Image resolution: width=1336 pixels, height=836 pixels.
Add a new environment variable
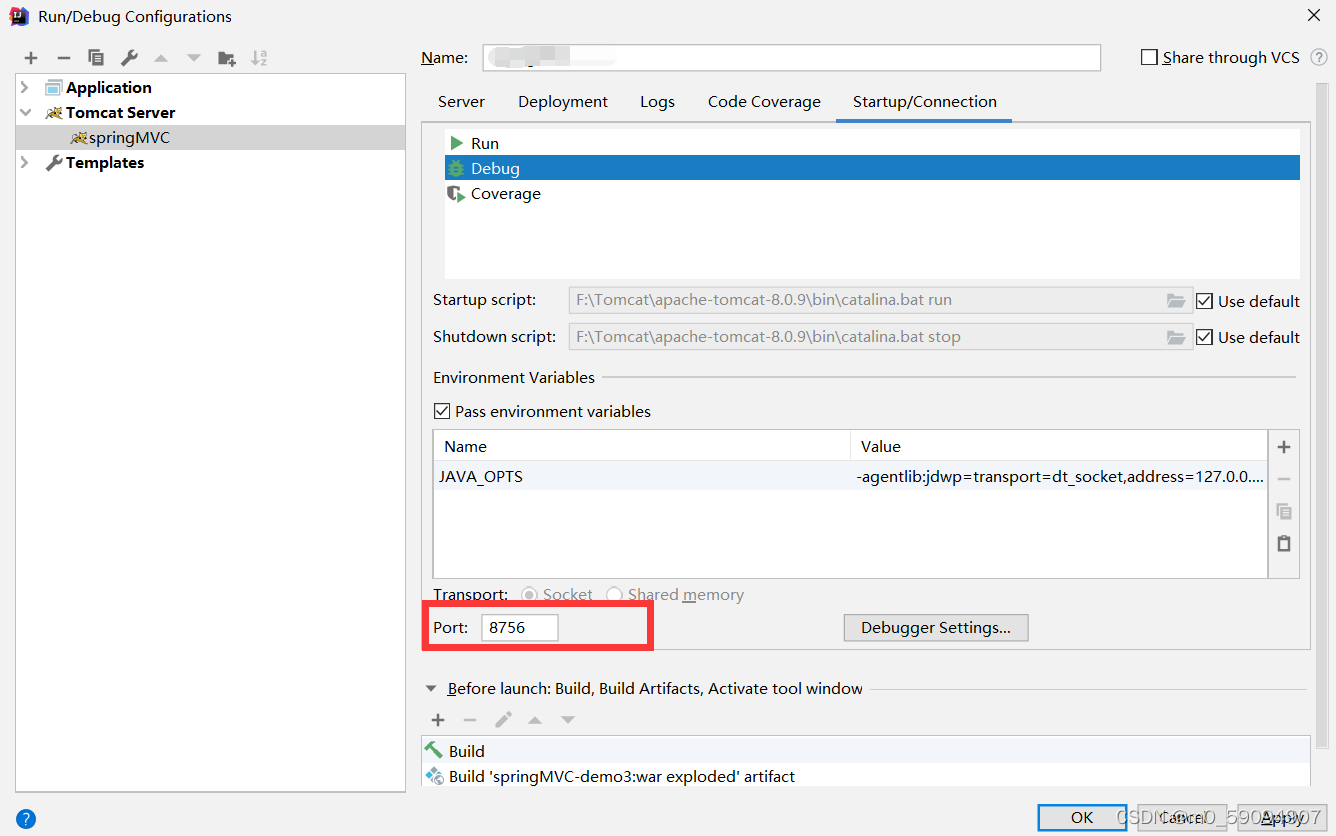(1284, 446)
